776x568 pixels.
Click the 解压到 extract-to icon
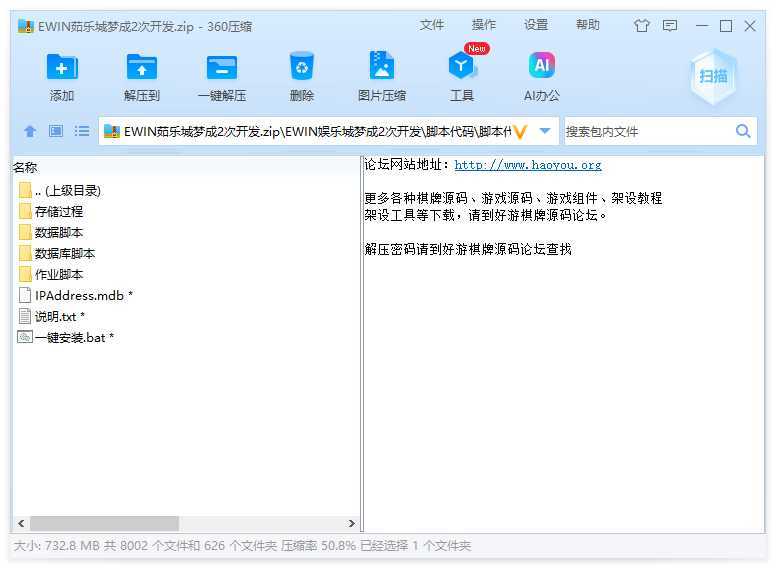tap(142, 67)
